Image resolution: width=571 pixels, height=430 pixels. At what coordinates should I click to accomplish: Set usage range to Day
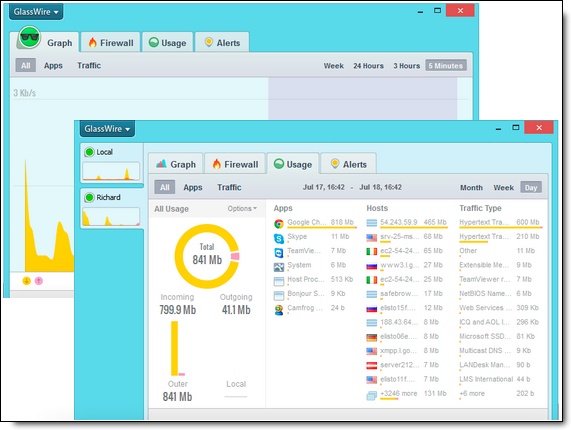click(531, 188)
